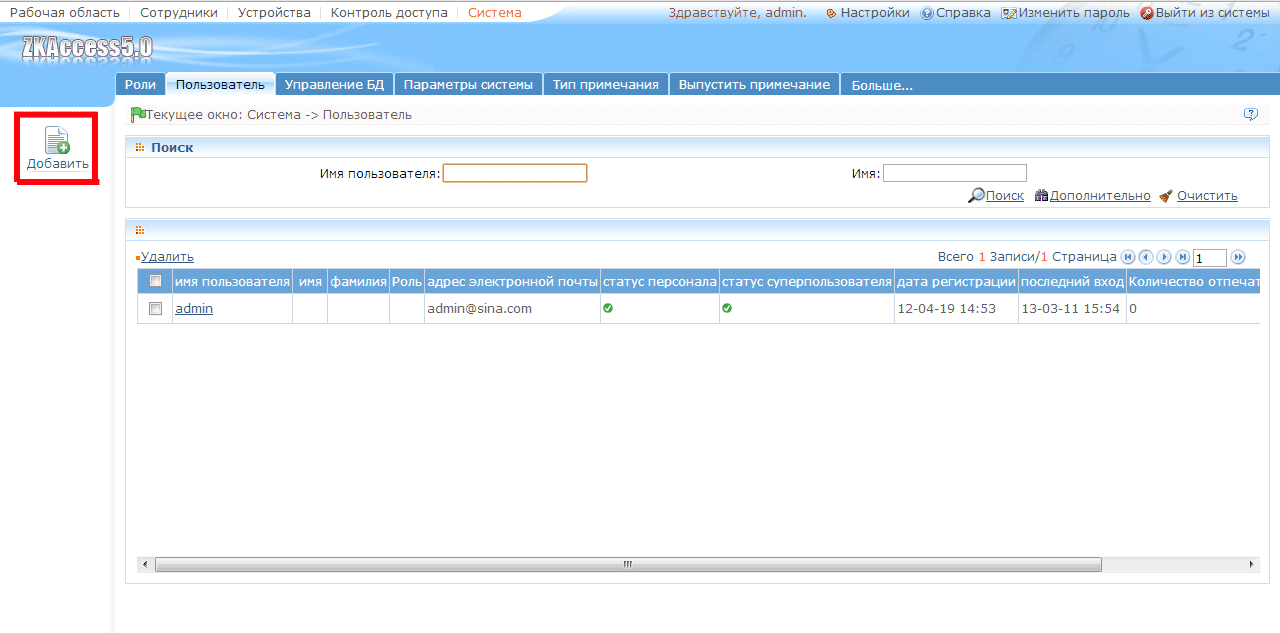Screen dimensions: 1280x633
Task: Click the horizontal scrollbar thumb
Action: 628,564
